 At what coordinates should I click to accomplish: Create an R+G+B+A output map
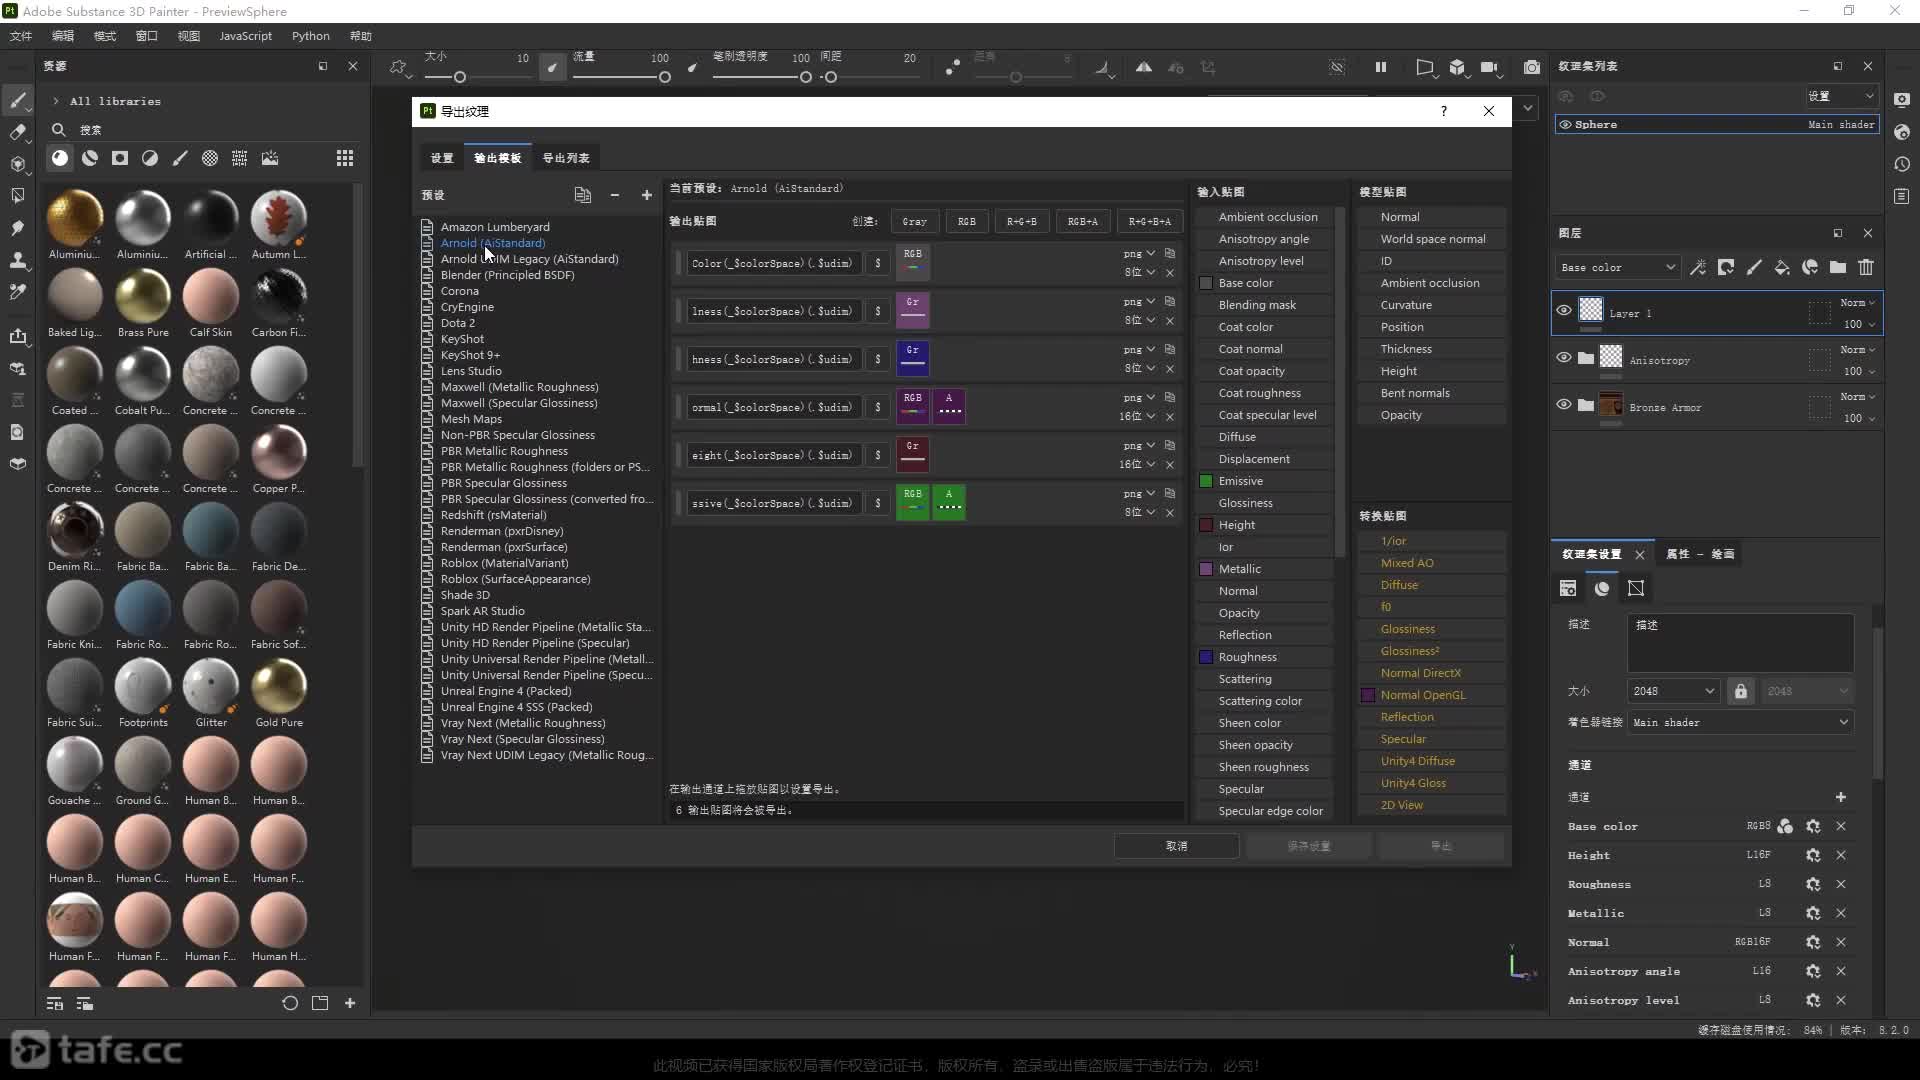tap(1149, 221)
